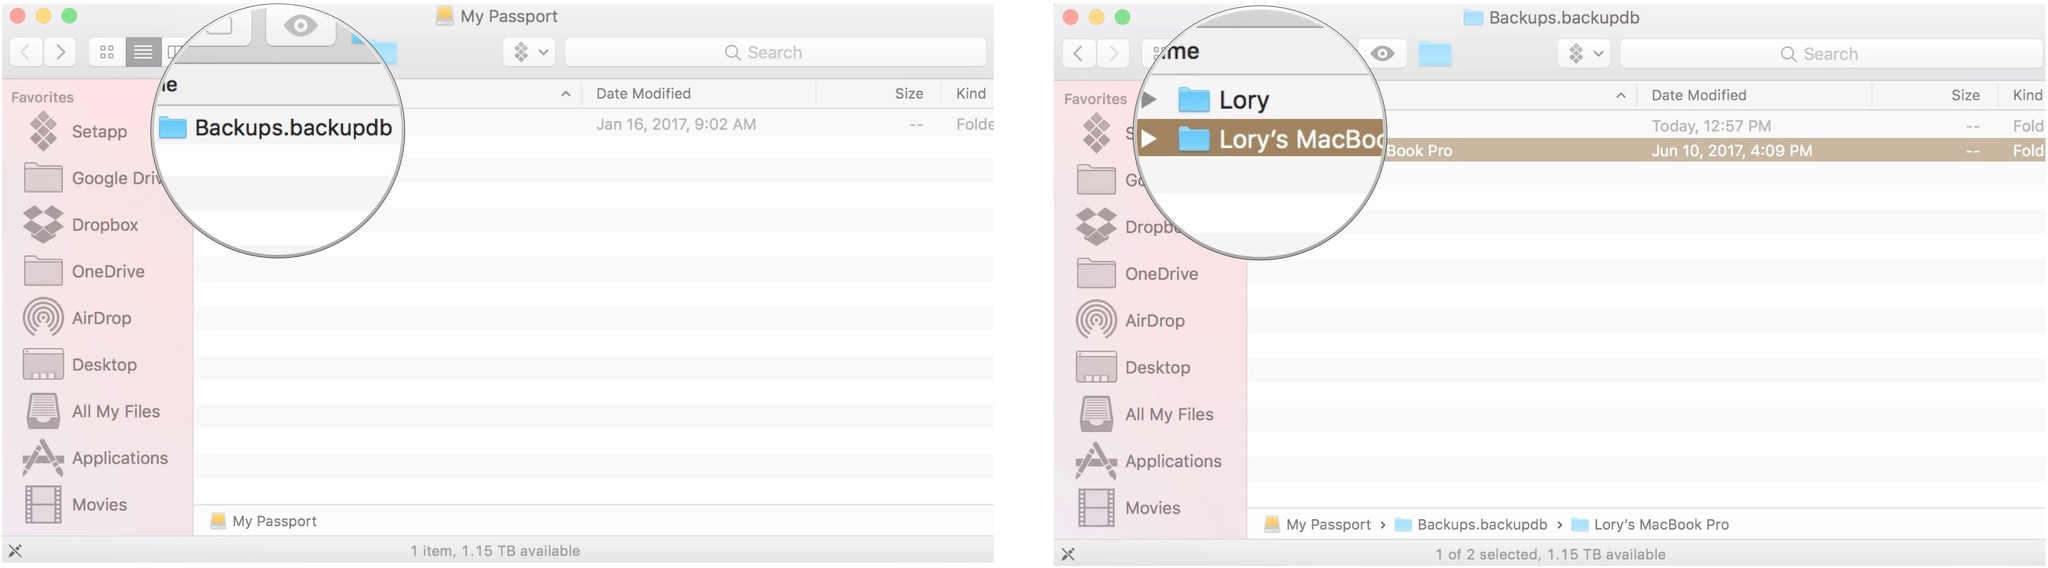The image size is (2048, 568).
Task: Open Desktop in My Passport window sidebar
Action: pyautogui.click(x=81, y=365)
